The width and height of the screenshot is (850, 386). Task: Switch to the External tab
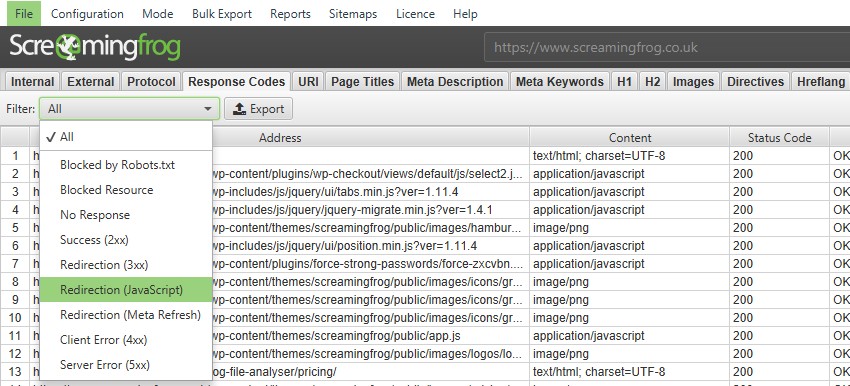[91, 82]
